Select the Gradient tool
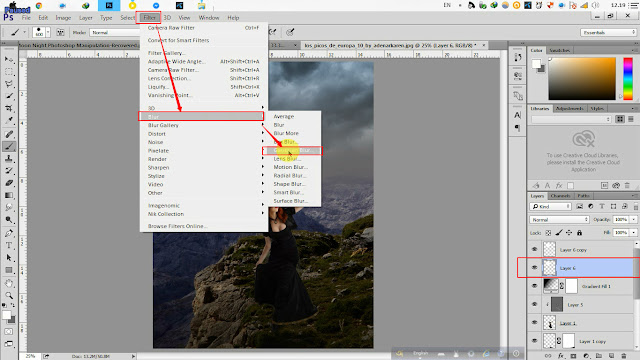Viewport: 640px width, 360px height. pyautogui.click(x=9, y=196)
